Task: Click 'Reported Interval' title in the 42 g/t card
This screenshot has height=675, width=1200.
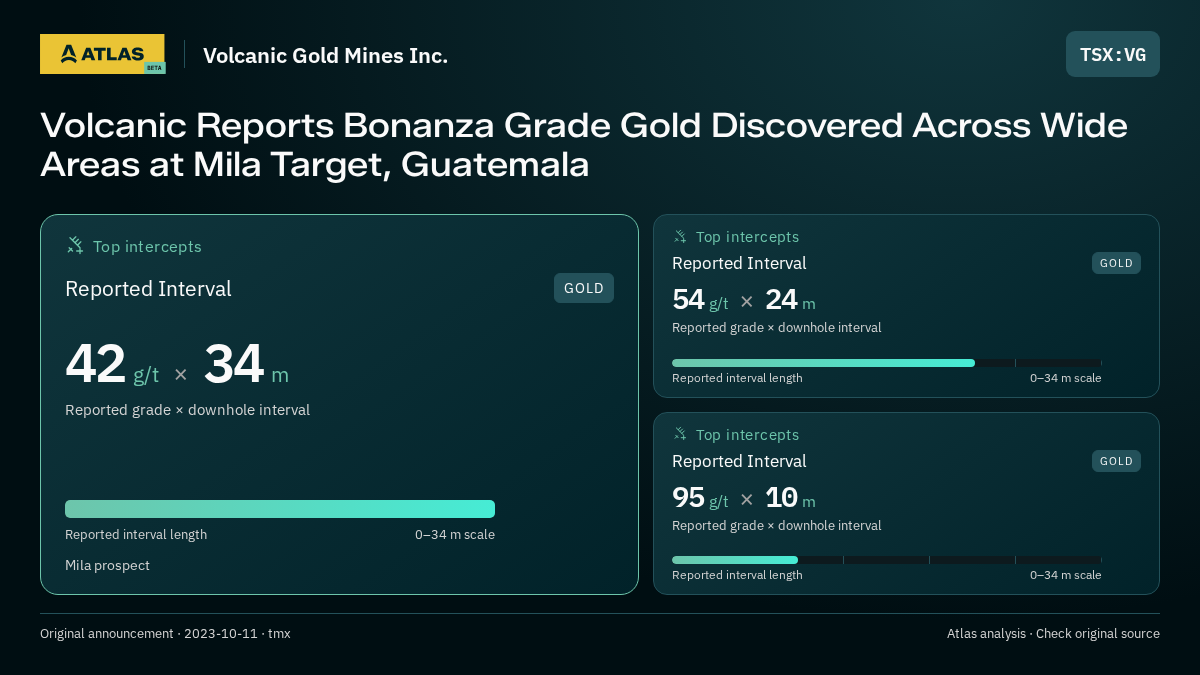Action: [x=148, y=289]
